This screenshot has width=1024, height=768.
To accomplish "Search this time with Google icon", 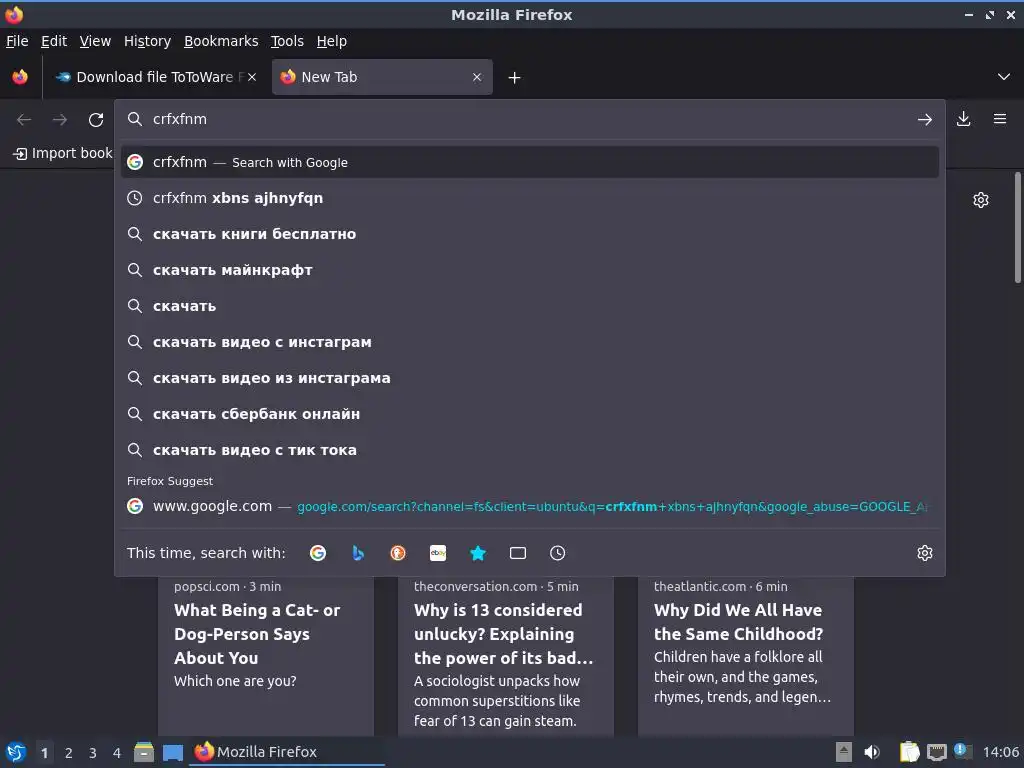I will pyautogui.click(x=318, y=553).
